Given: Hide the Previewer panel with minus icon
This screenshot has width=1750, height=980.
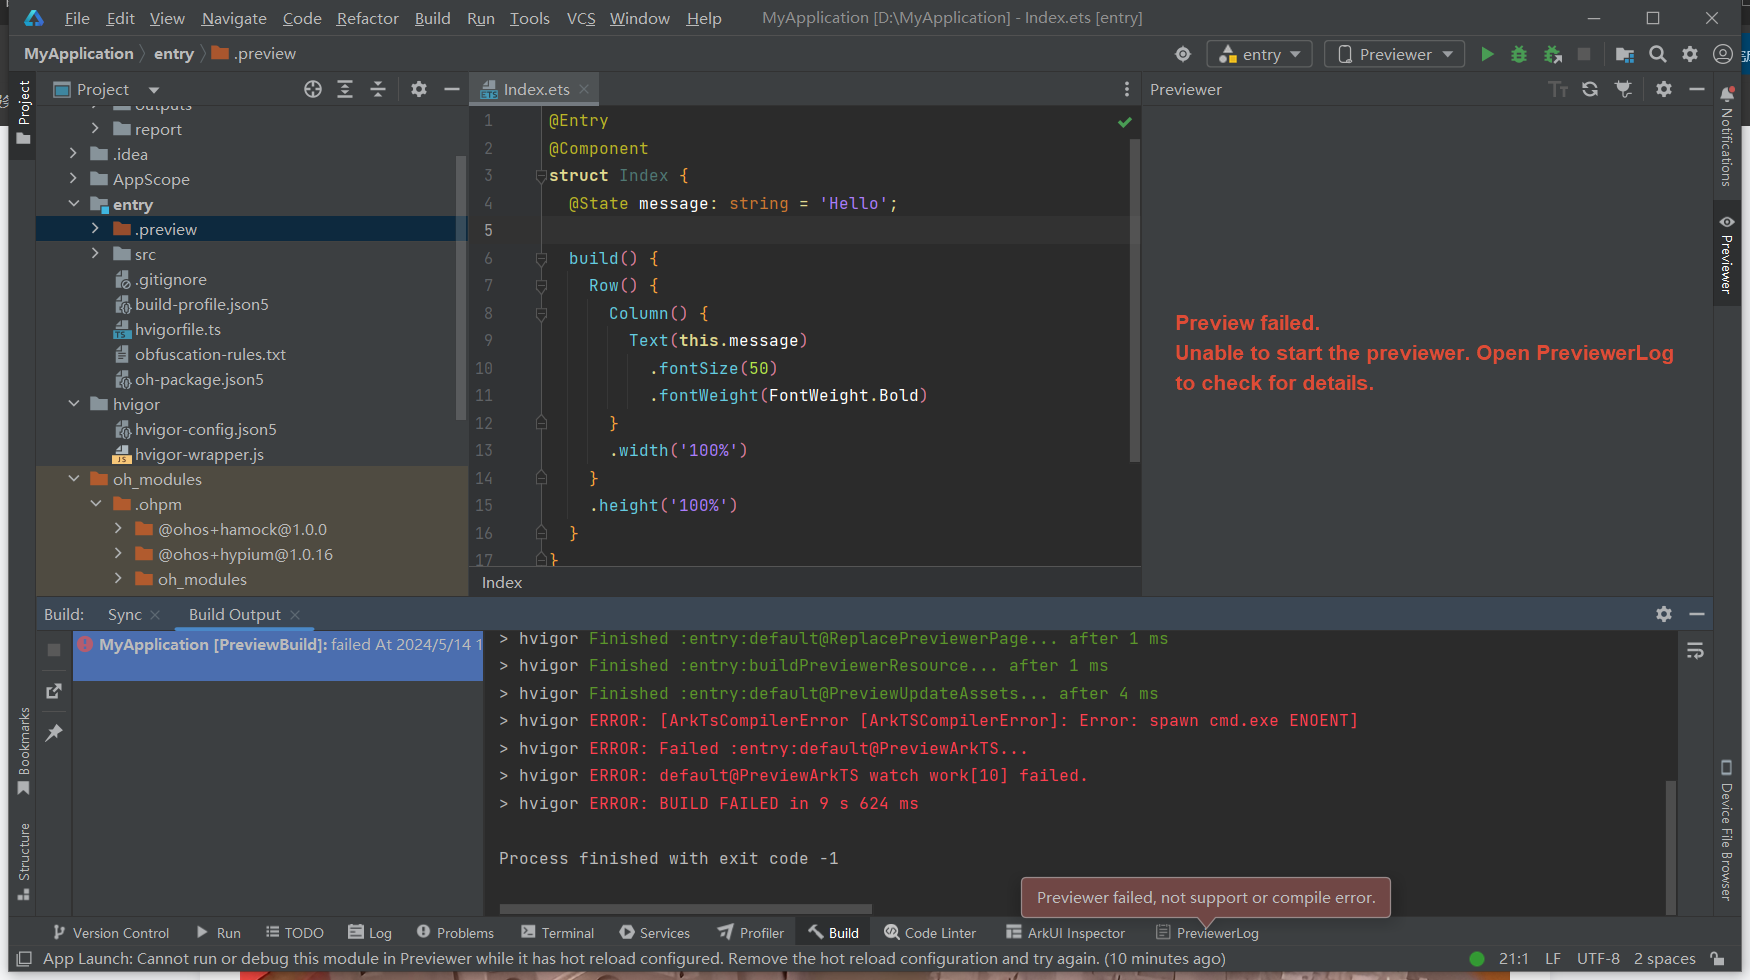Looking at the screenshot, I should coord(1697,89).
